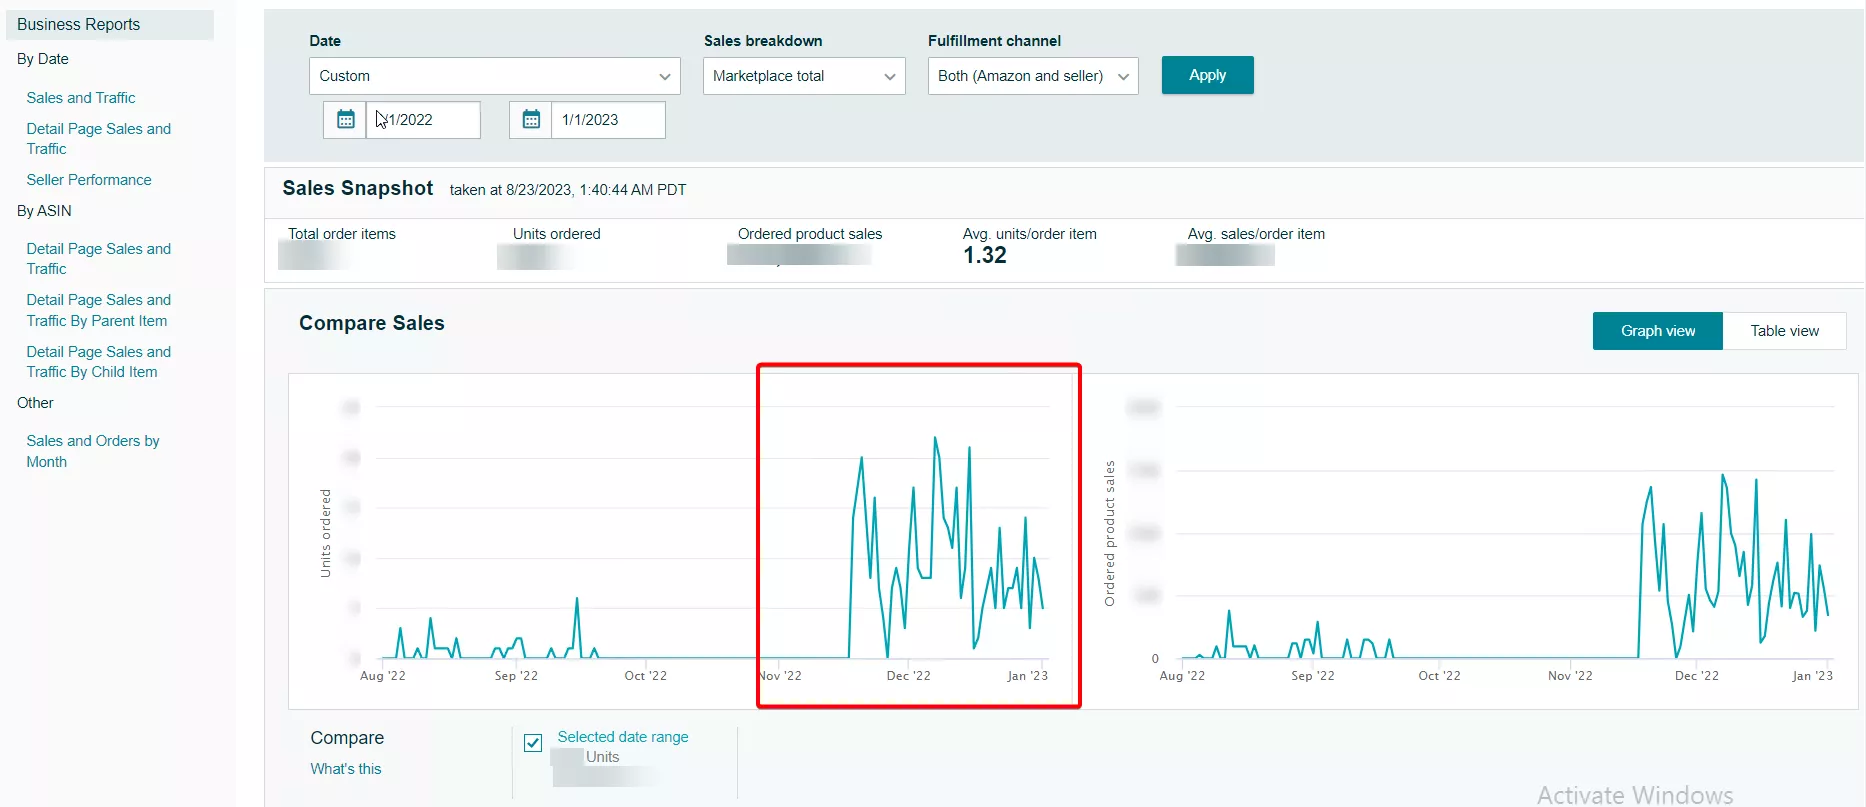
Task: Open Sales and Orders by Month report
Action: tap(93, 451)
